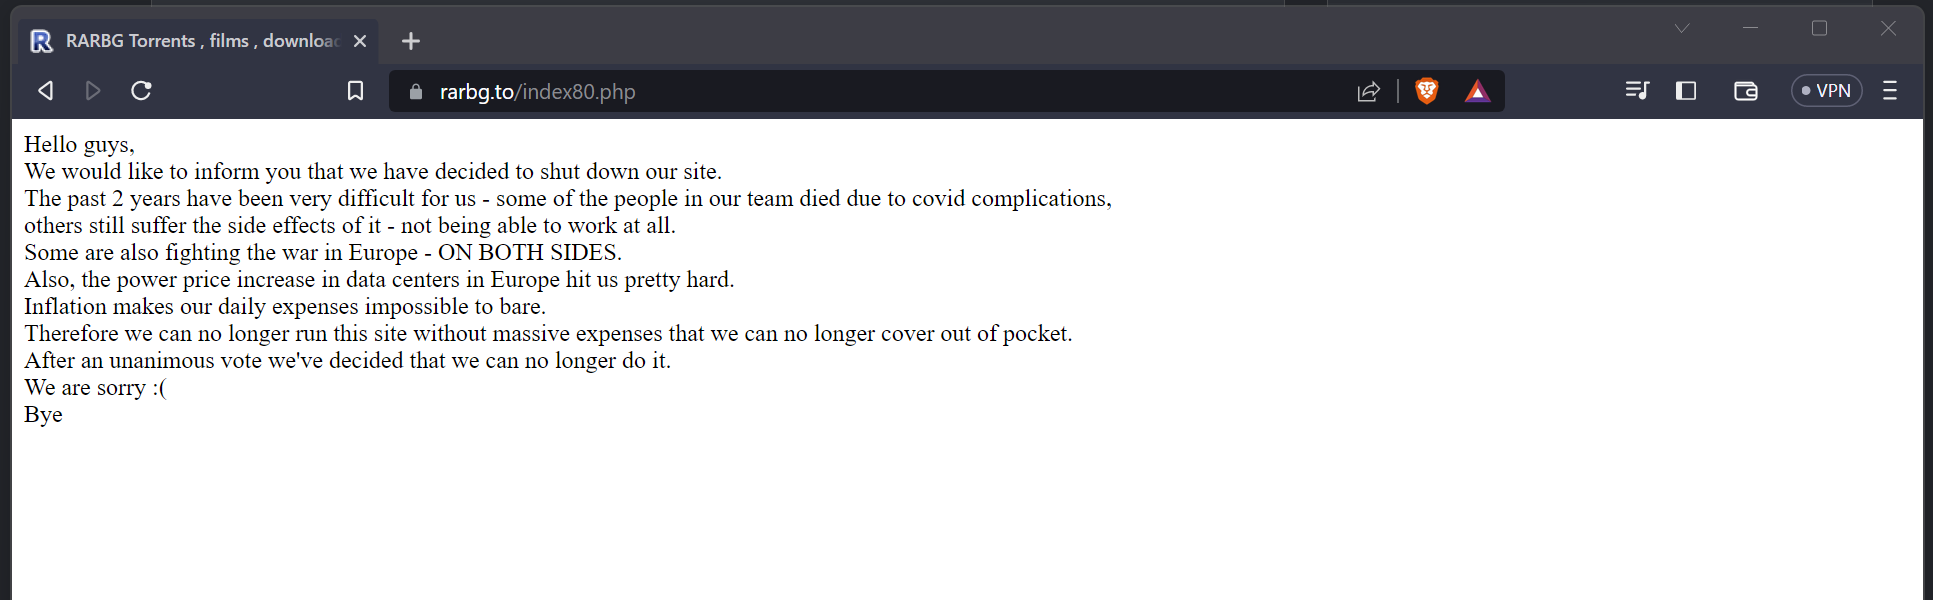View site info via the padlock icon
This screenshot has height=600, width=1933.
point(416,91)
